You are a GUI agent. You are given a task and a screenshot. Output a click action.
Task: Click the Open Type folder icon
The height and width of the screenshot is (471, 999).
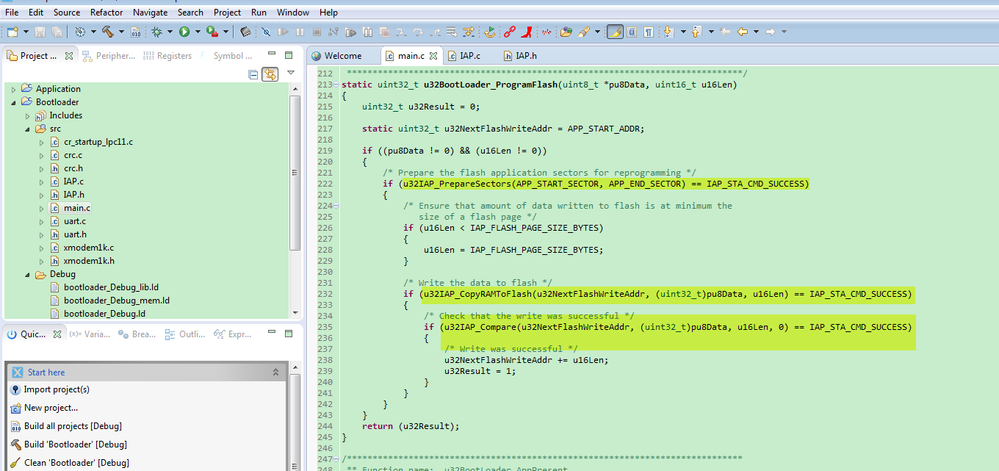coord(566,32)
